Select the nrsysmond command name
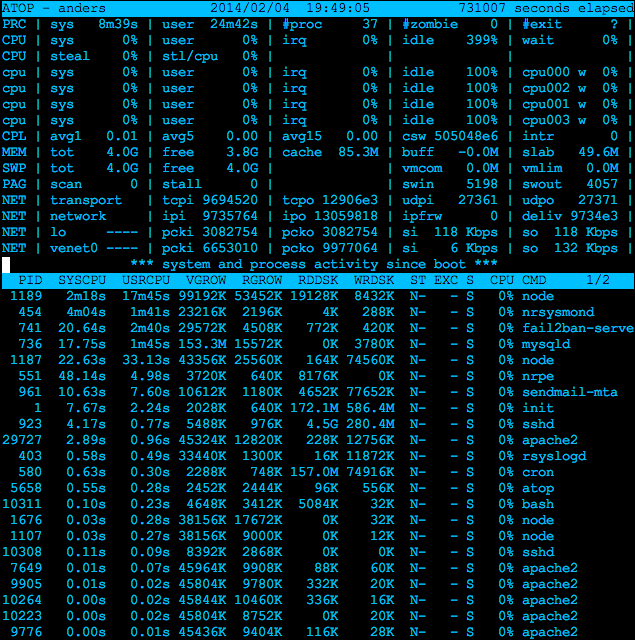635x640 pixels. [558, 313]
